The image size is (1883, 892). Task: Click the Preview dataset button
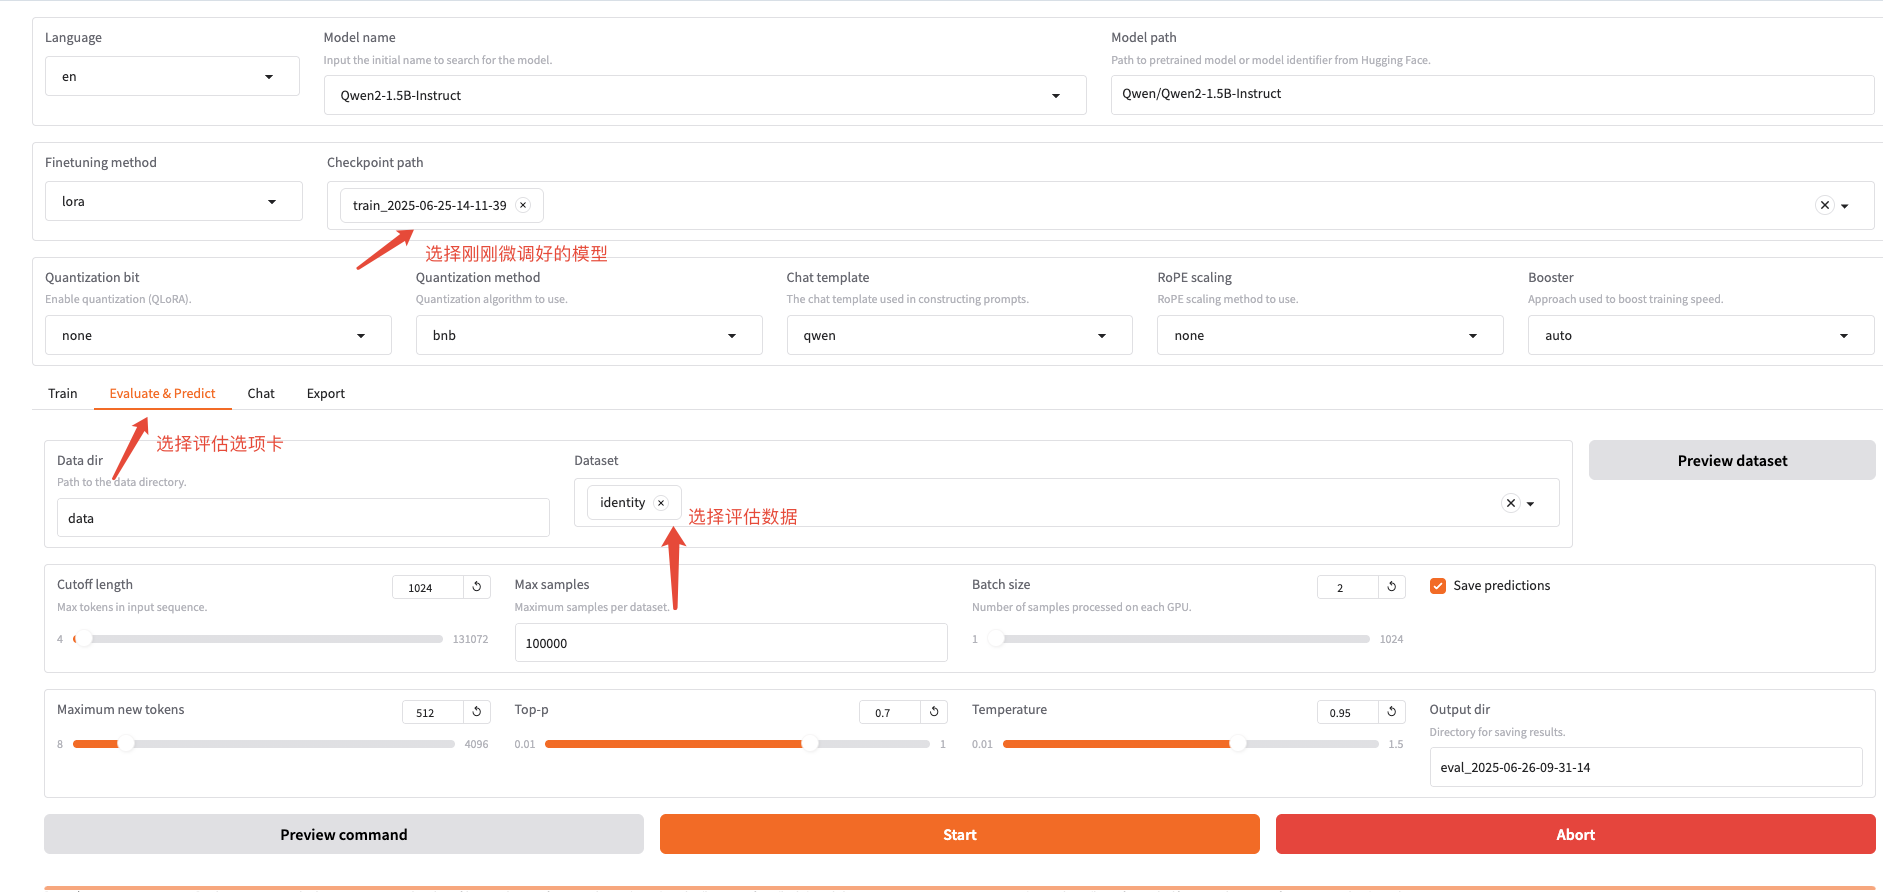[1731, 461]
